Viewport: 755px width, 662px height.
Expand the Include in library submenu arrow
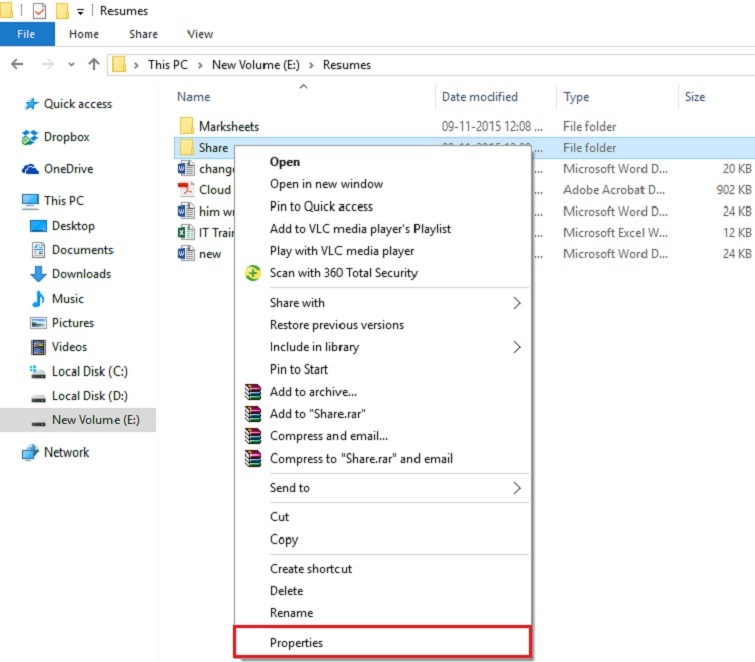pos(517,347)
